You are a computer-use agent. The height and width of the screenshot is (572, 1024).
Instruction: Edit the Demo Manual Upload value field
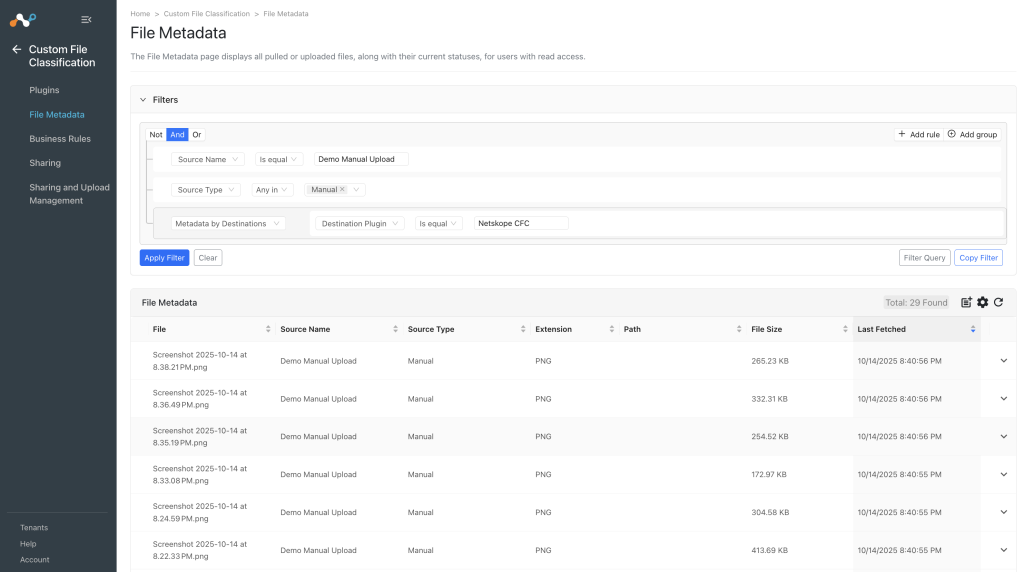361,159
